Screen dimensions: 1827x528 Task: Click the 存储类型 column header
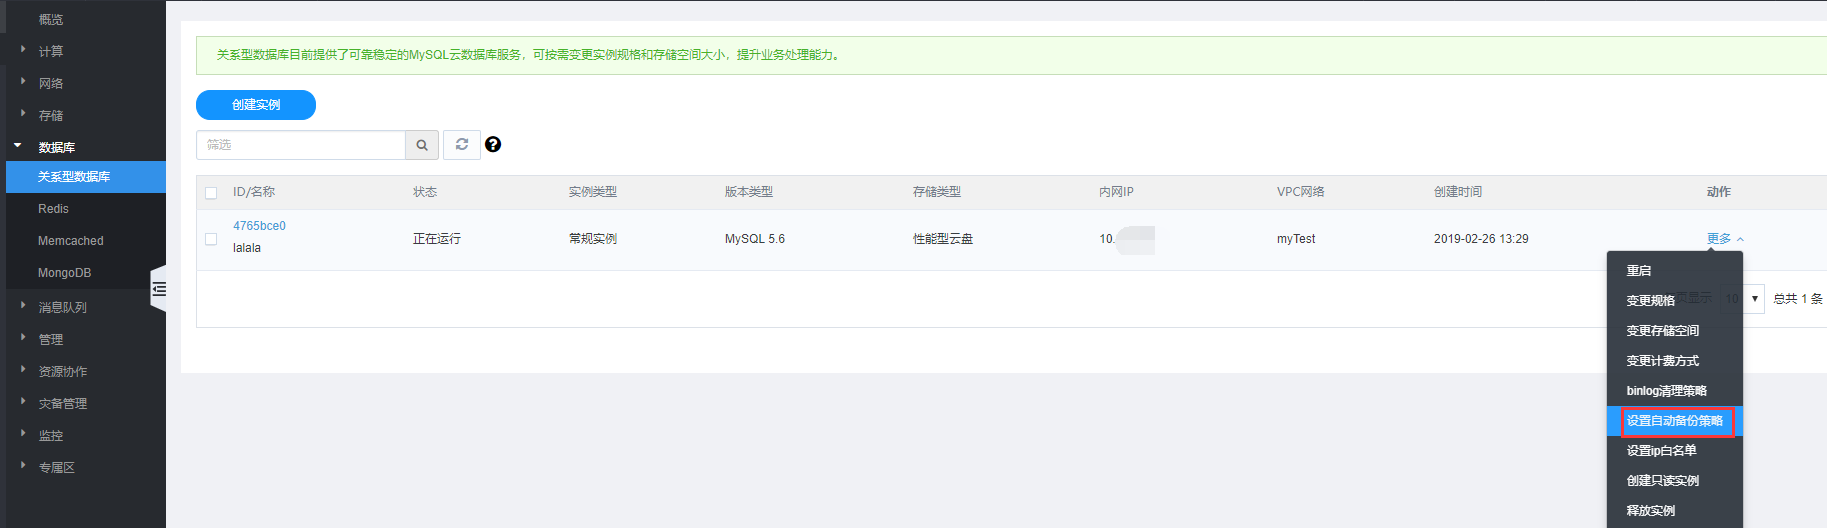tap(937, 192)
